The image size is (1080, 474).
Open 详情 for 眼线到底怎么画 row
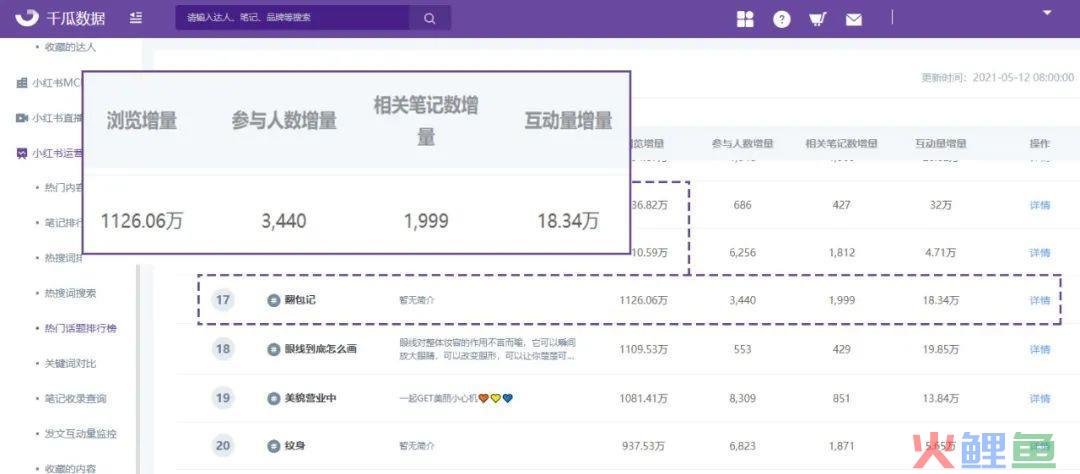(x=1039, y=349)
